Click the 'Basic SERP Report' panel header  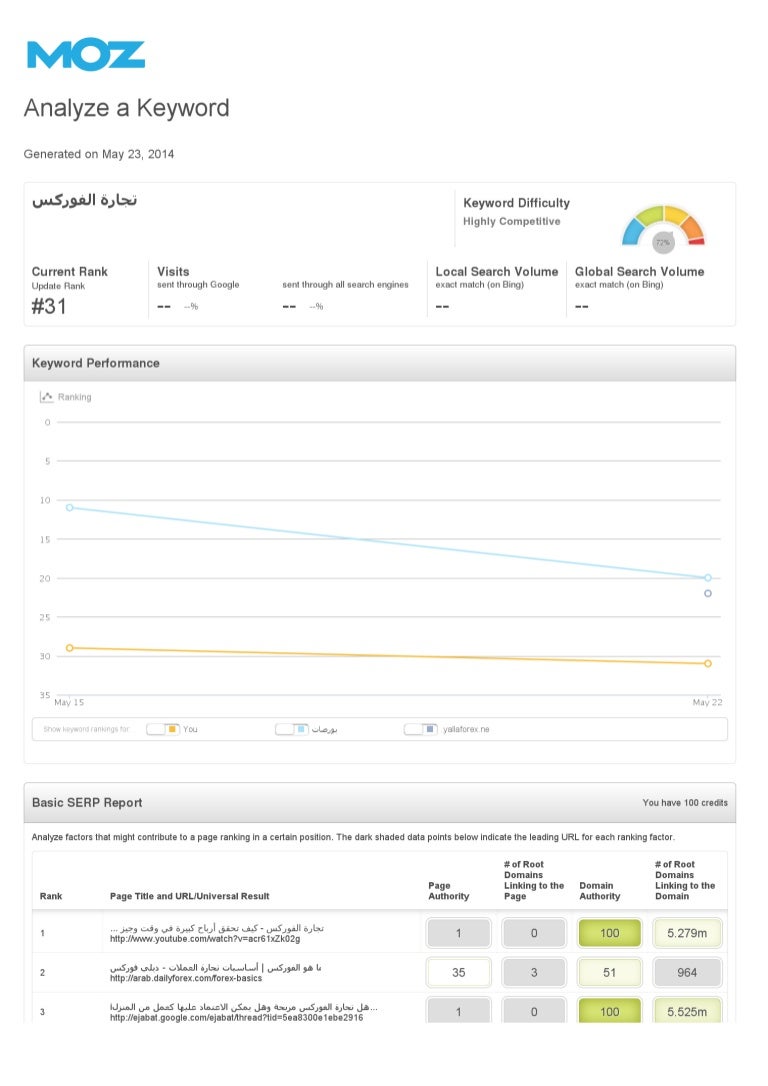[379, 803]
